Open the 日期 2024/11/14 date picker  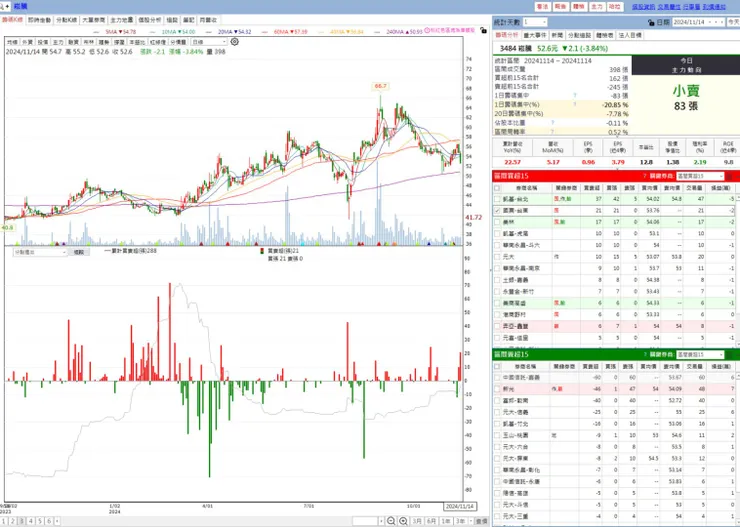pos(698,22)
